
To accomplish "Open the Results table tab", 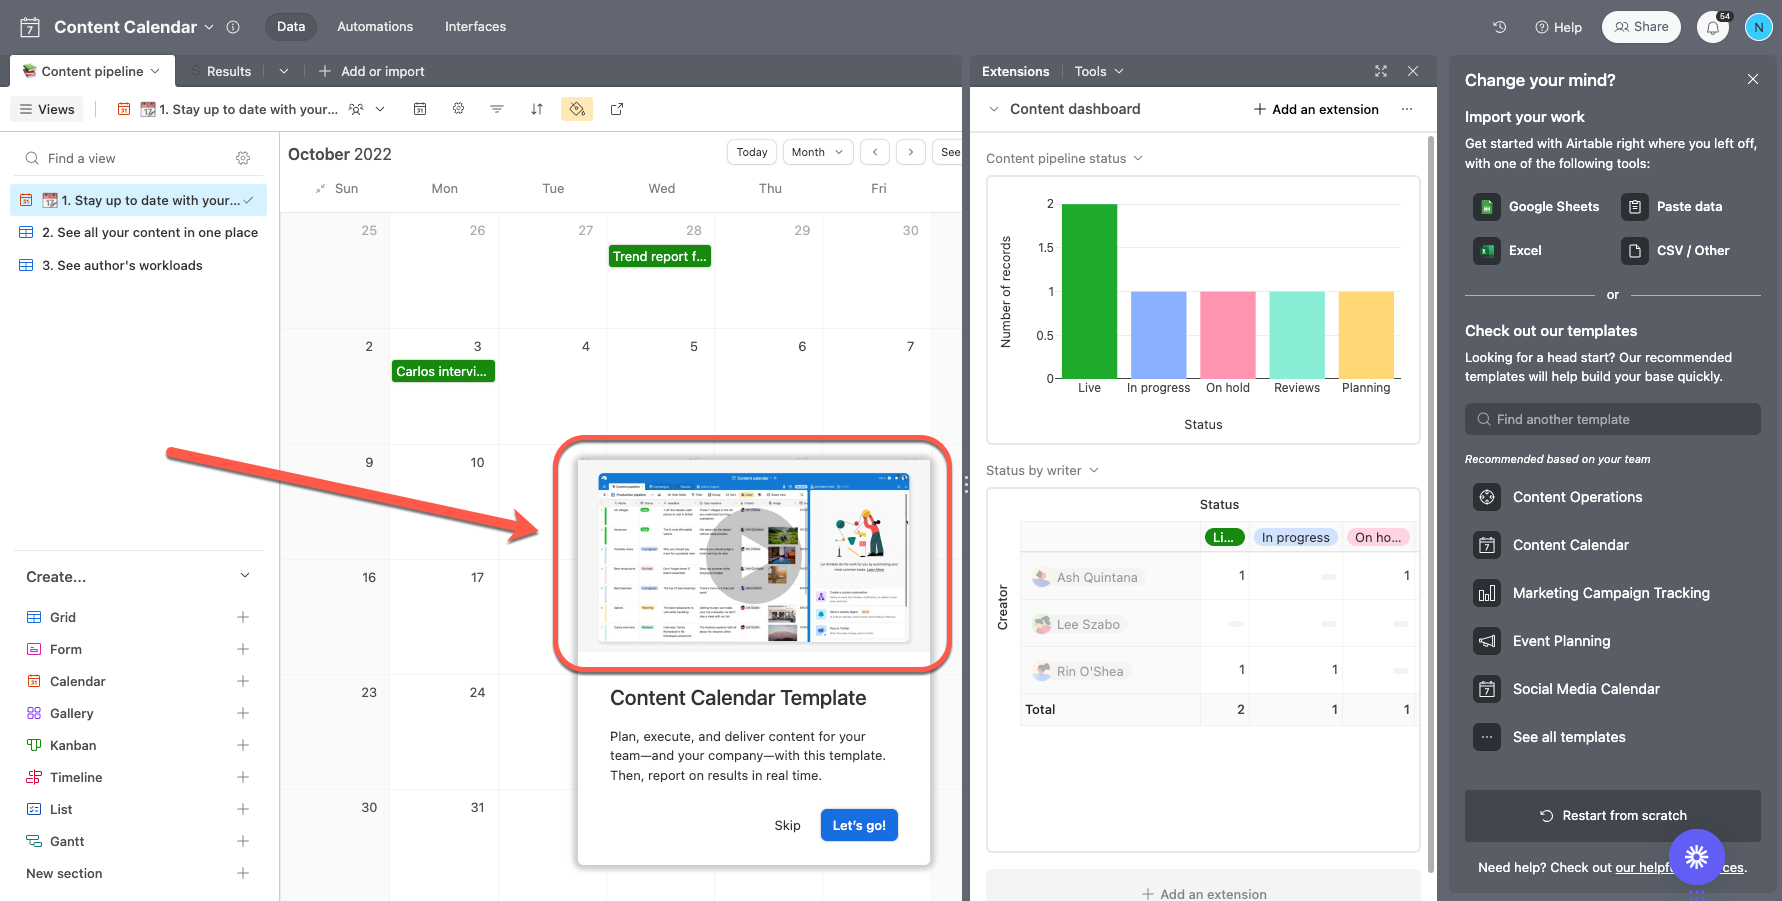I will [229, 71].
